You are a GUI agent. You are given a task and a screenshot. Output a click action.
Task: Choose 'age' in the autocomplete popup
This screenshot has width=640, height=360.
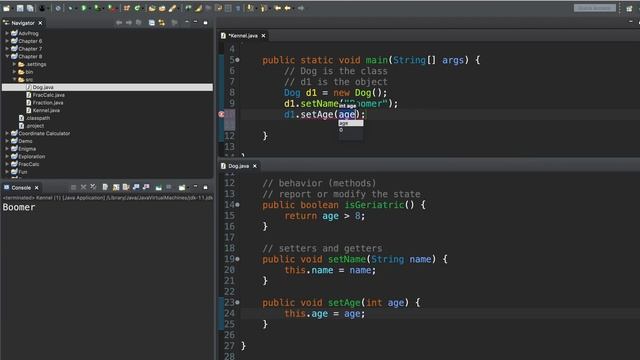coord(351,123)
